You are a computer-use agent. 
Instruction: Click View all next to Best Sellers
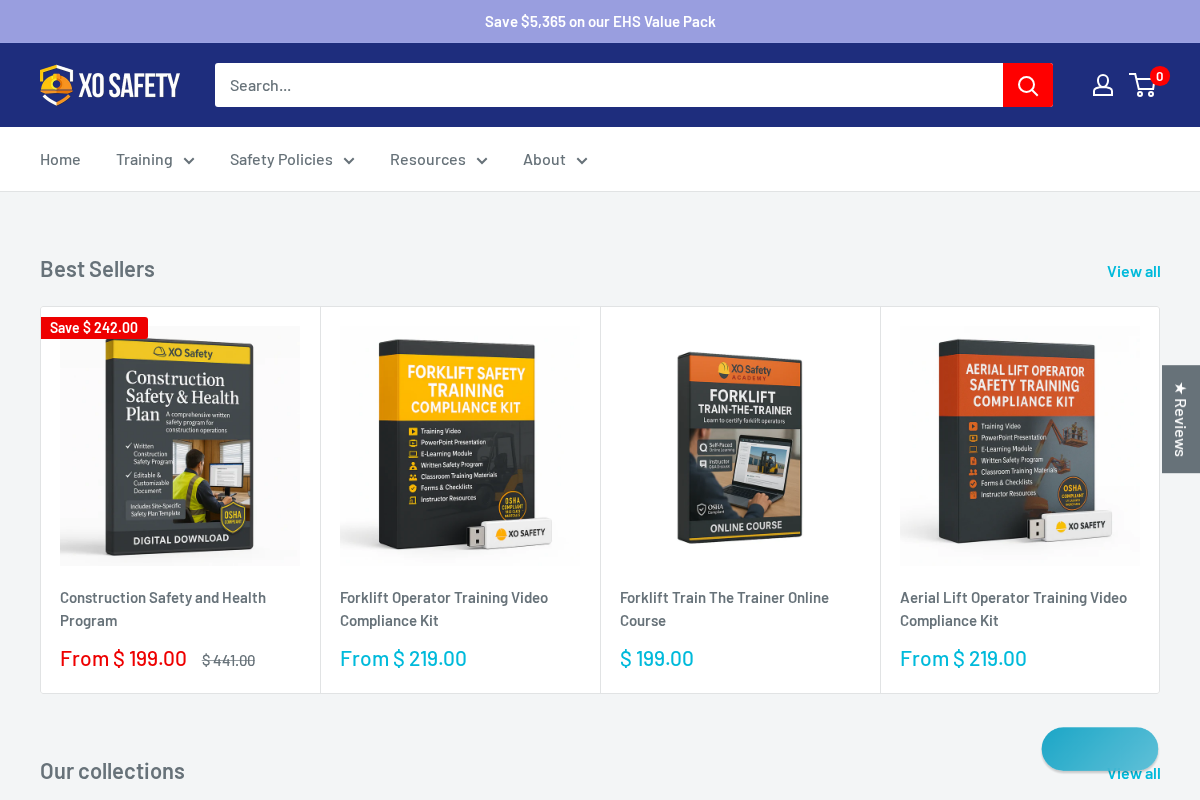(x=1133, y=270)
